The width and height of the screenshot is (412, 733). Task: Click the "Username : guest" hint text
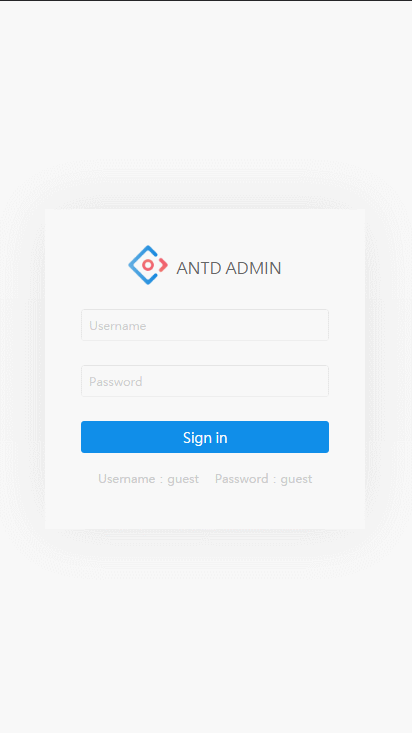pyautogui.click(x=148, y=479)
